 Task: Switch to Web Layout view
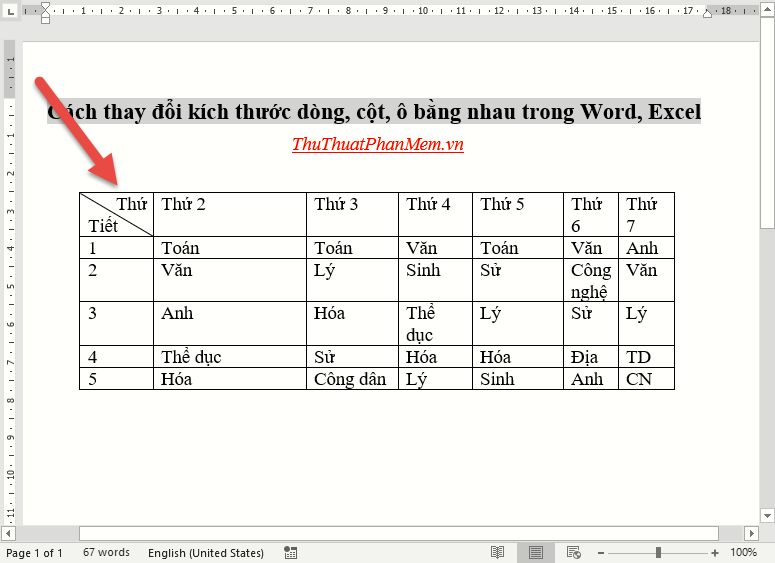pos(574,553)
